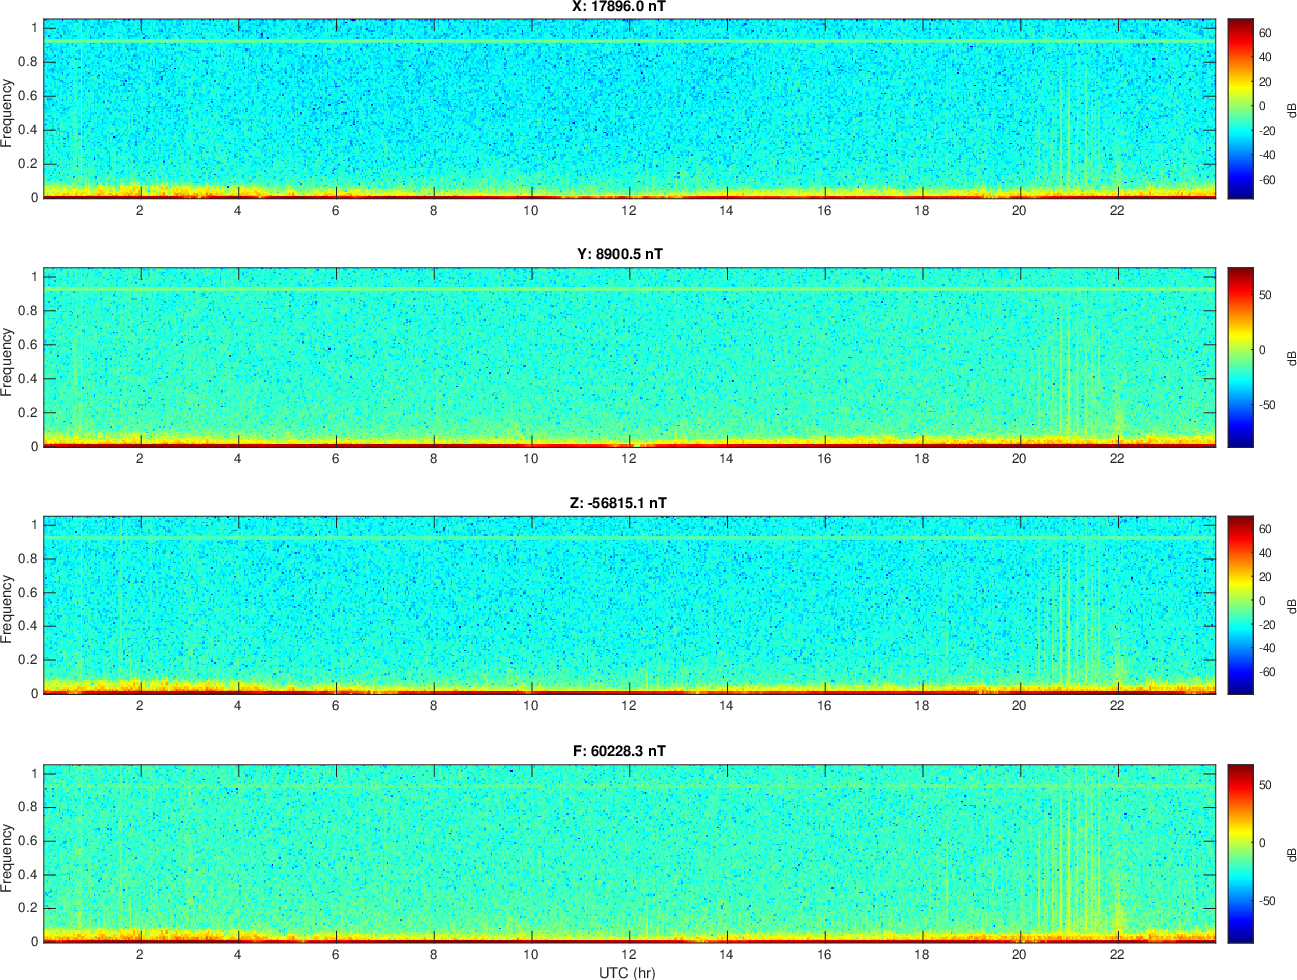Click the F panel Frequency axis label
Screen dimensions: 1297x980
pyautogui.click(x=8, y=858)
